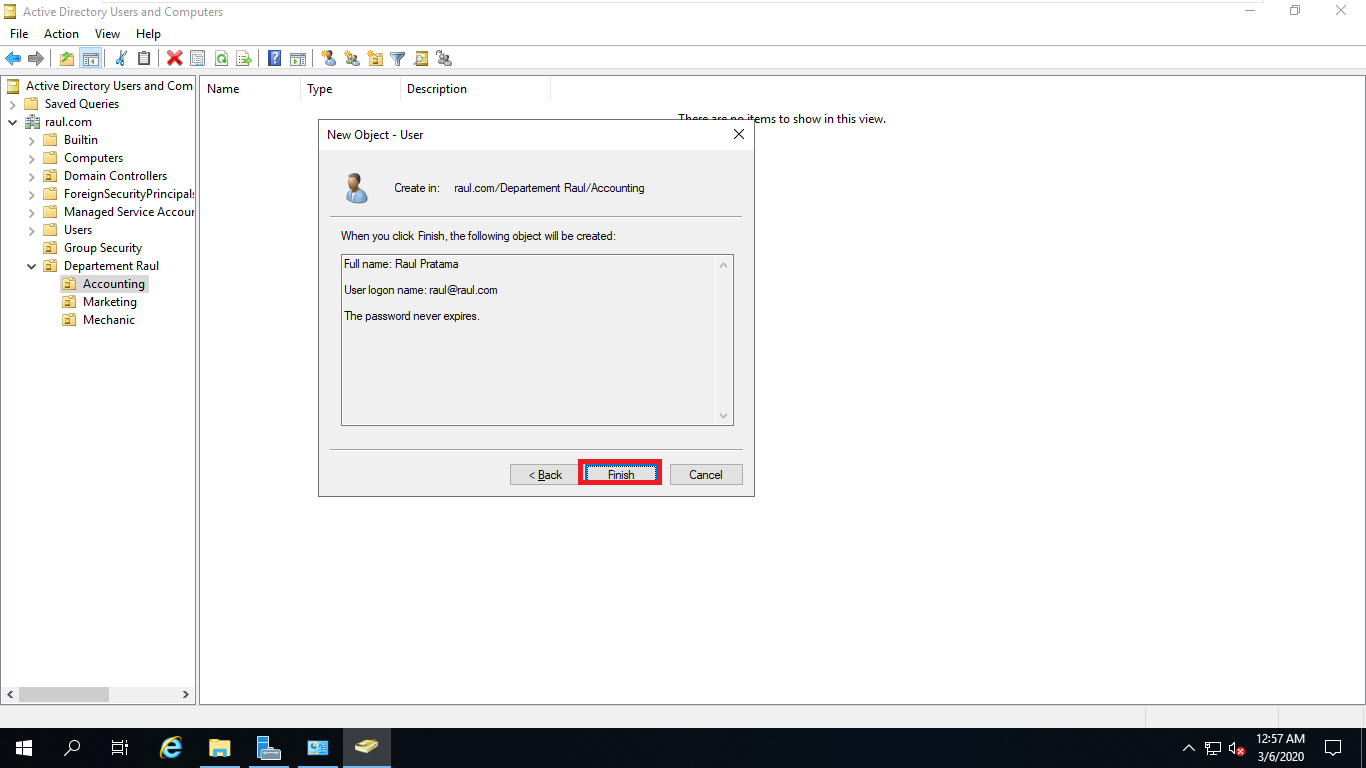Screen dimensions: 1366x768
Task: Open File Explorer from the taskbar
Action: click(x=219, y=748)
